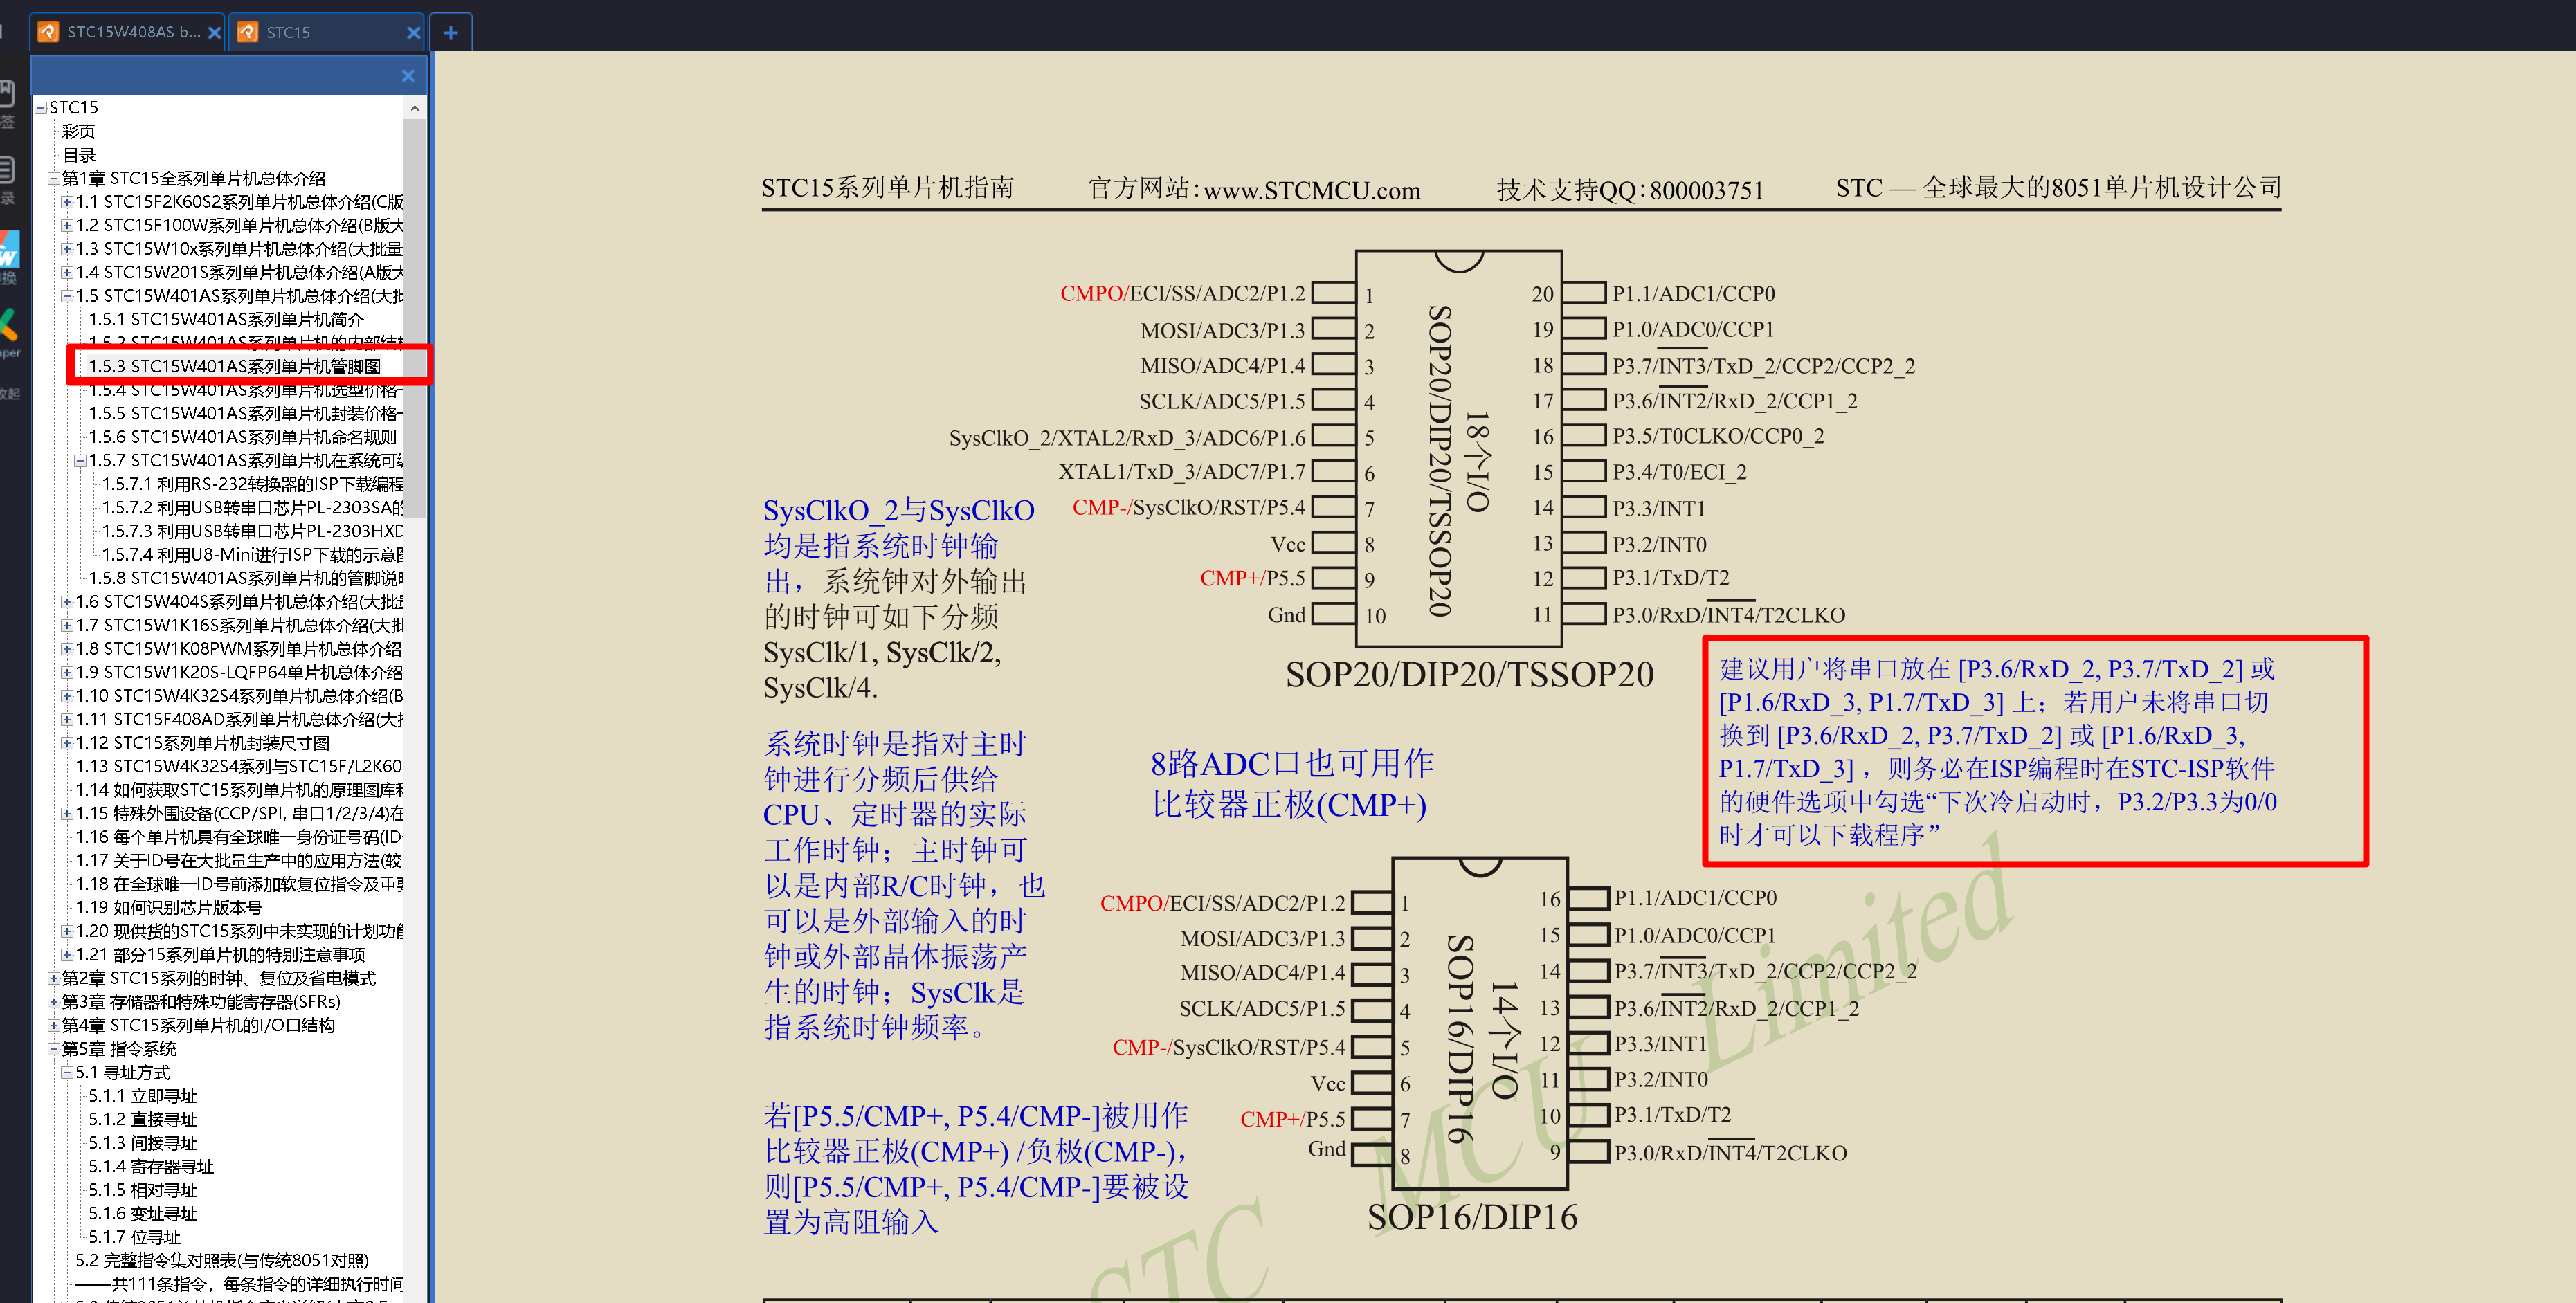Expand 1.4 STC15W201S系列 node
2576x1303 pixels.
(x=67, y=273)
